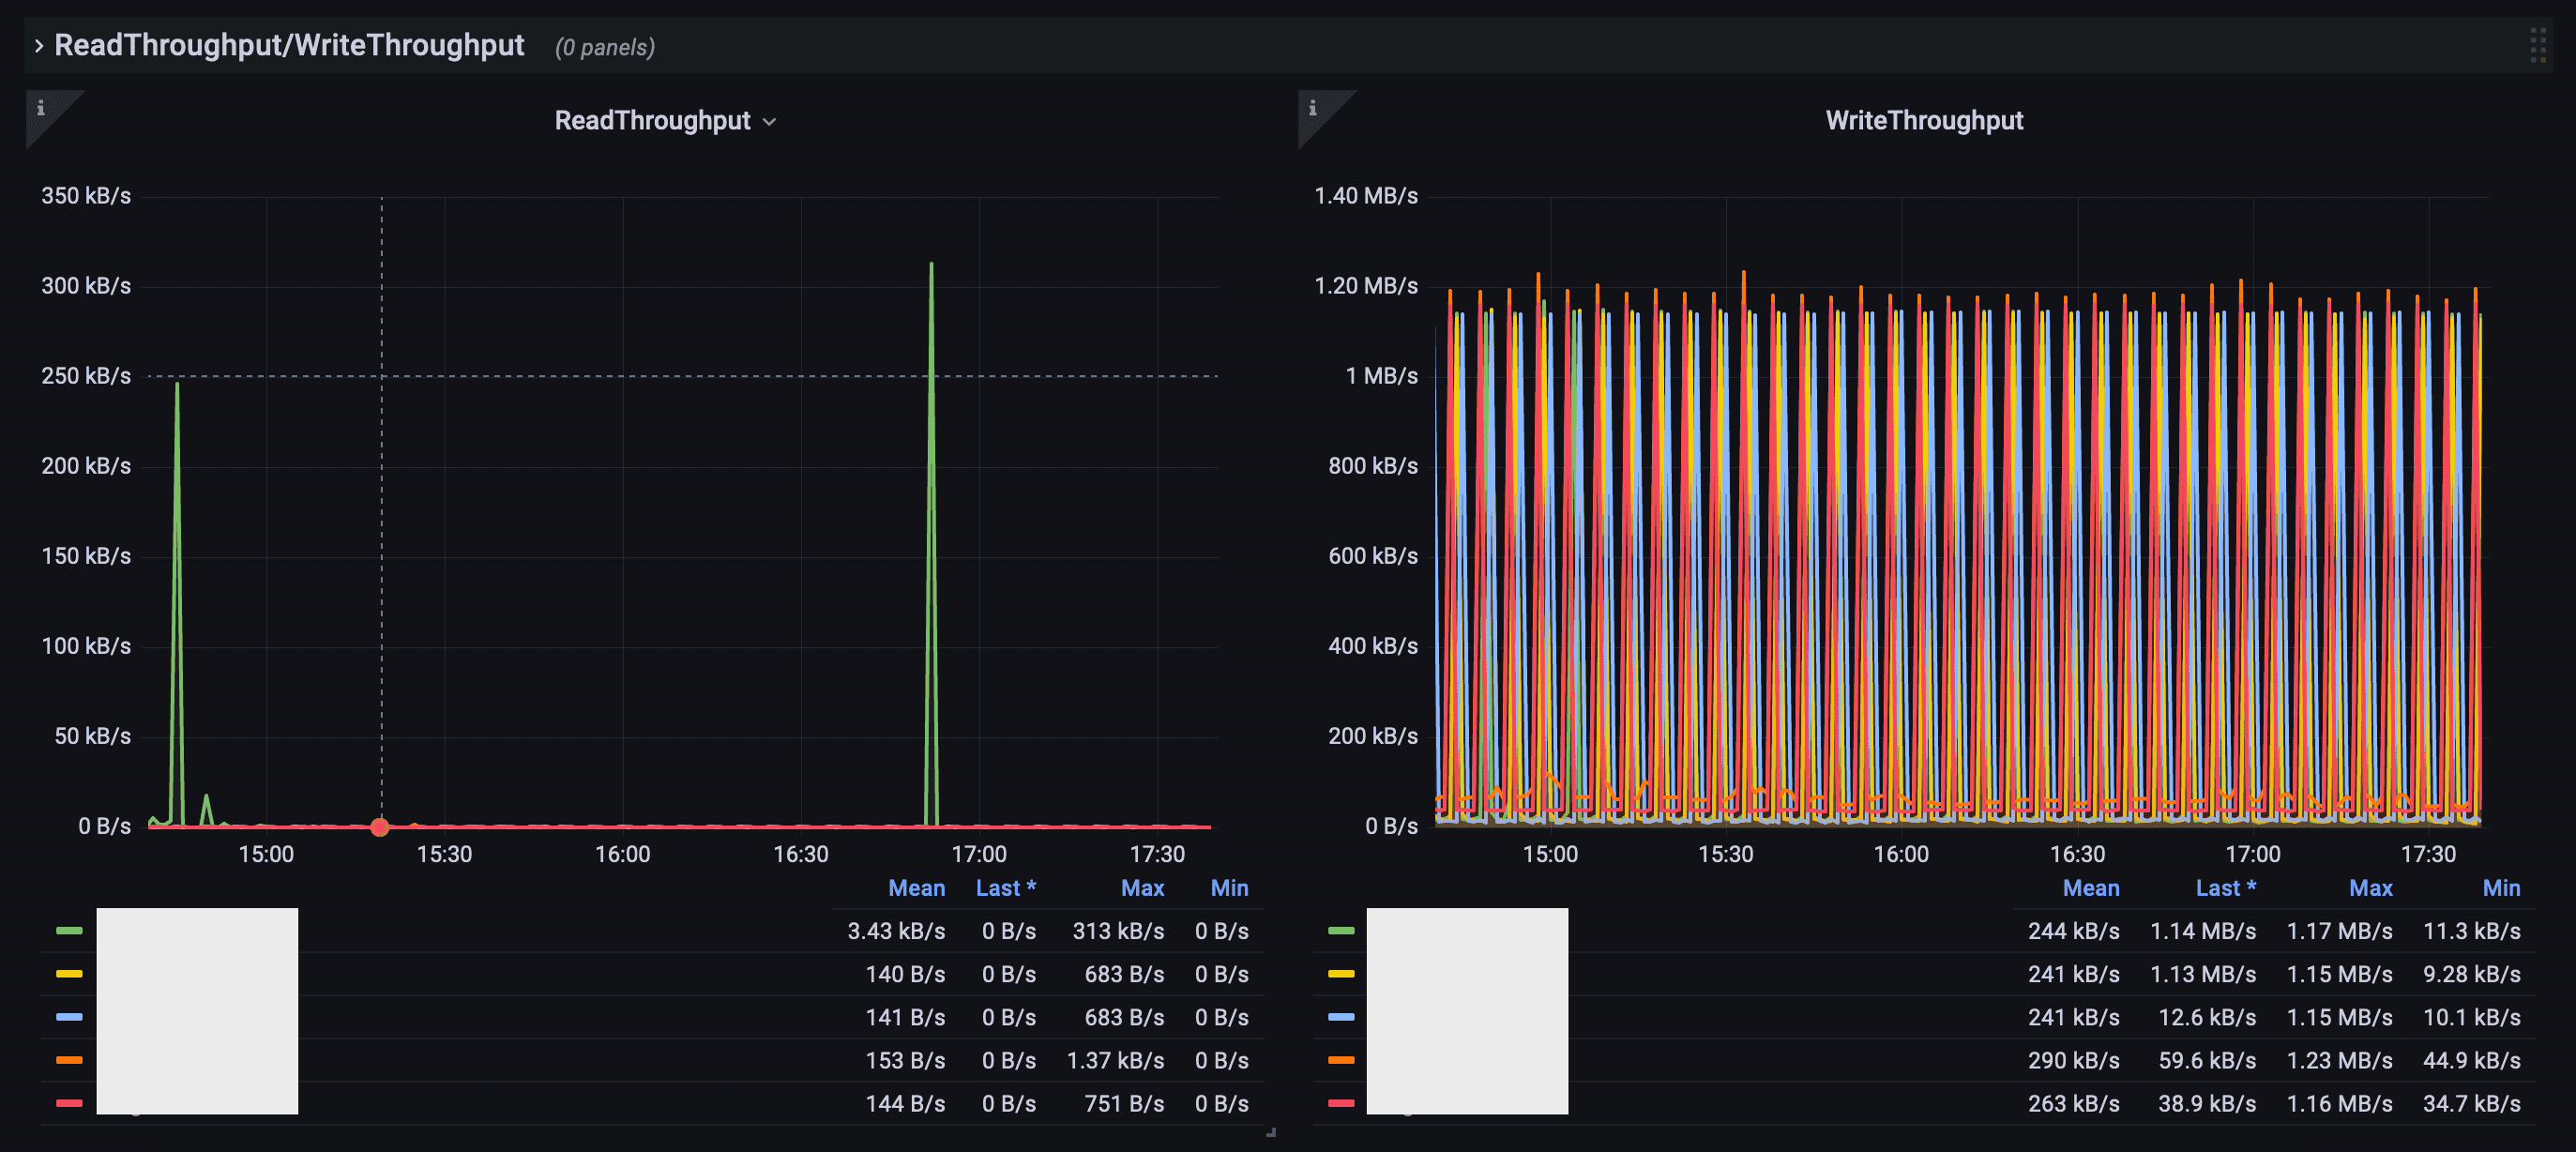This screenshot has height=1152, width=2576.
Task: Click orange series color swatch in WriteThroughput legend
Action: tap(1341, 1060)
